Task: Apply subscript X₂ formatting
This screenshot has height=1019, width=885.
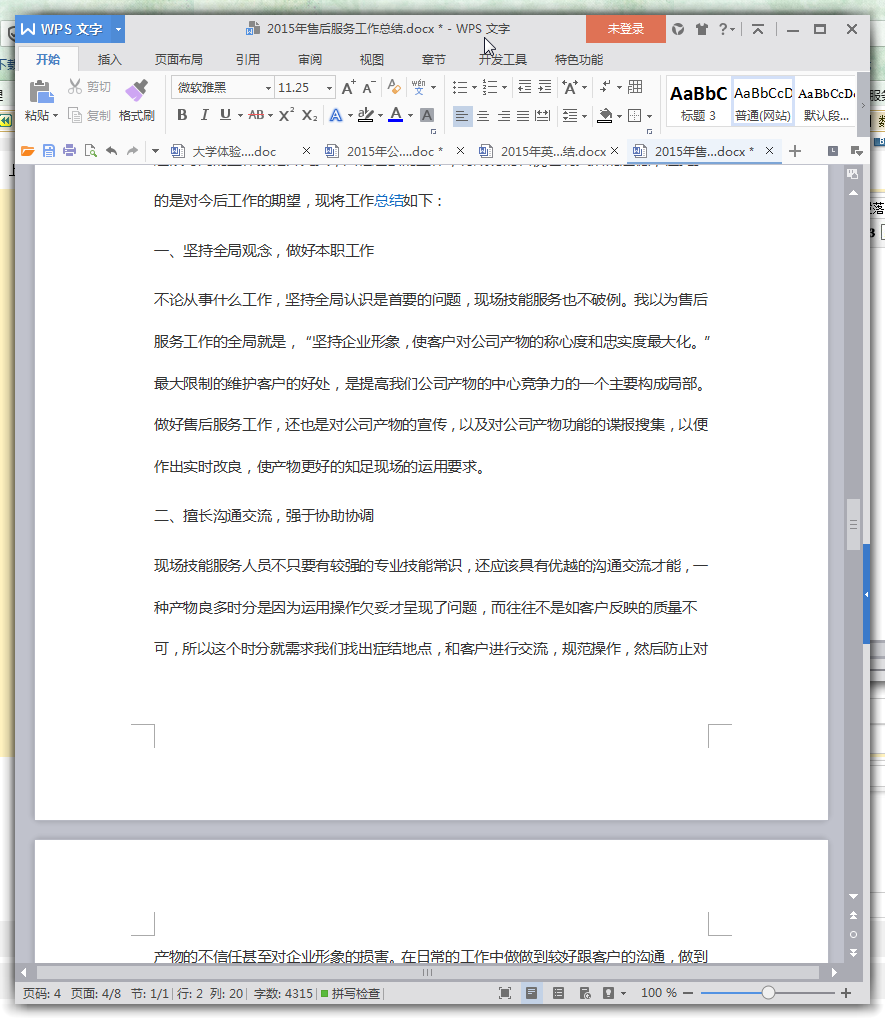Action: click(309, 116)
